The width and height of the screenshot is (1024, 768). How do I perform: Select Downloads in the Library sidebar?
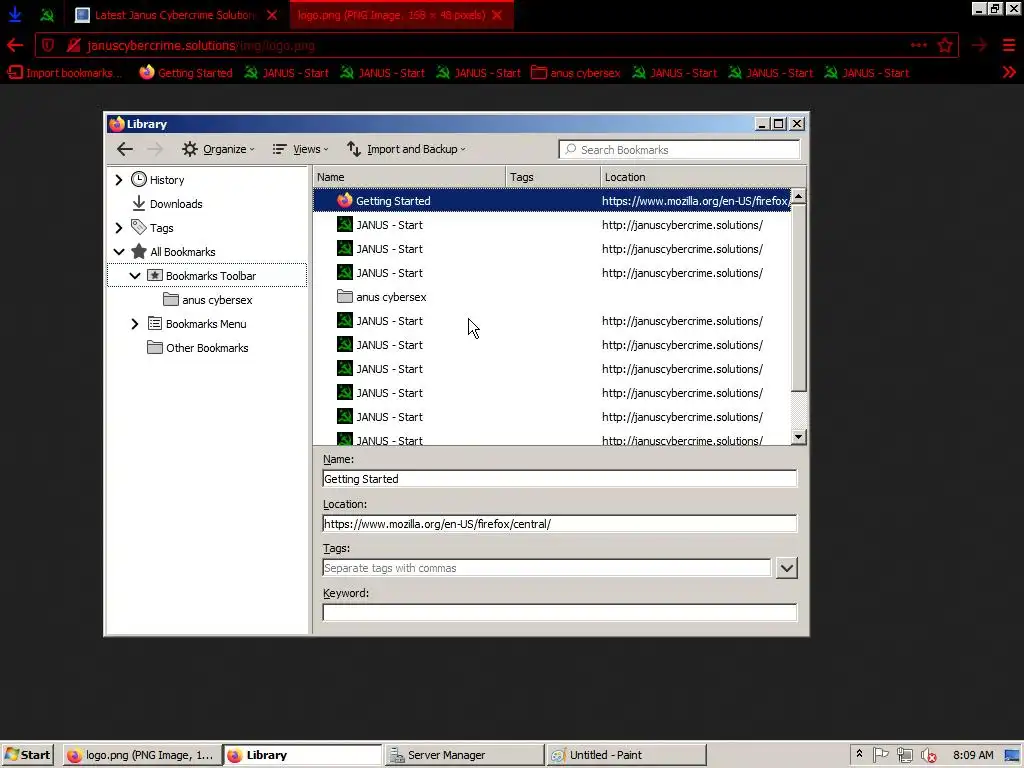pyautogui.click(x=176, y=204)
